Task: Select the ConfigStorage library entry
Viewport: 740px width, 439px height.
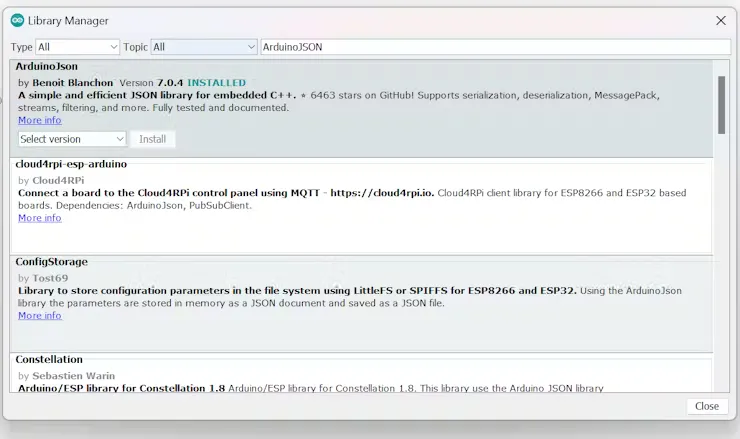Action: click(x=361, y=304)
